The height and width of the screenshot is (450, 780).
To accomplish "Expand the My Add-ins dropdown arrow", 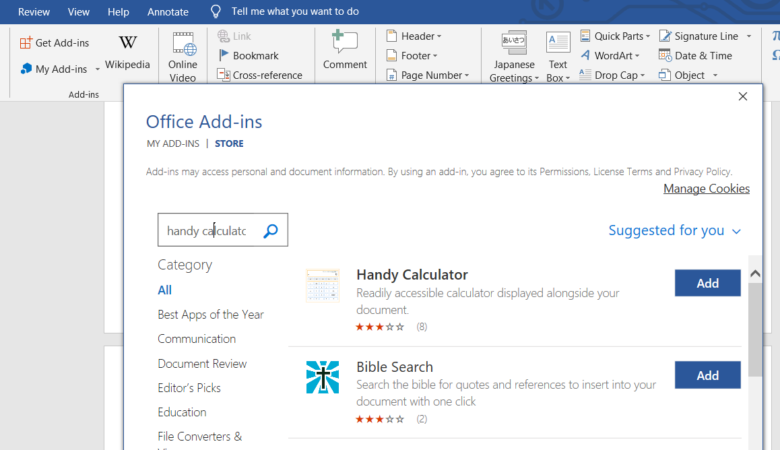I will click(98, 69).
